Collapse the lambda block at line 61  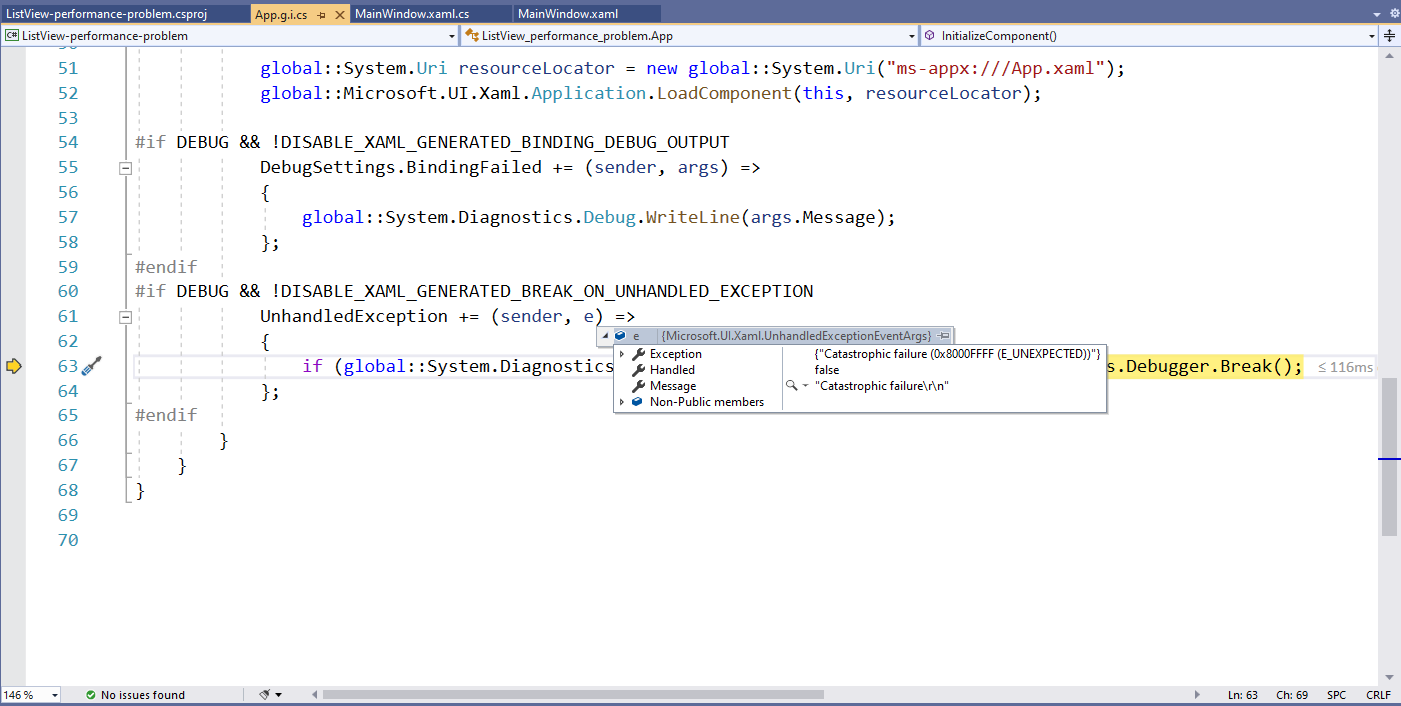(x=125, y=317)
